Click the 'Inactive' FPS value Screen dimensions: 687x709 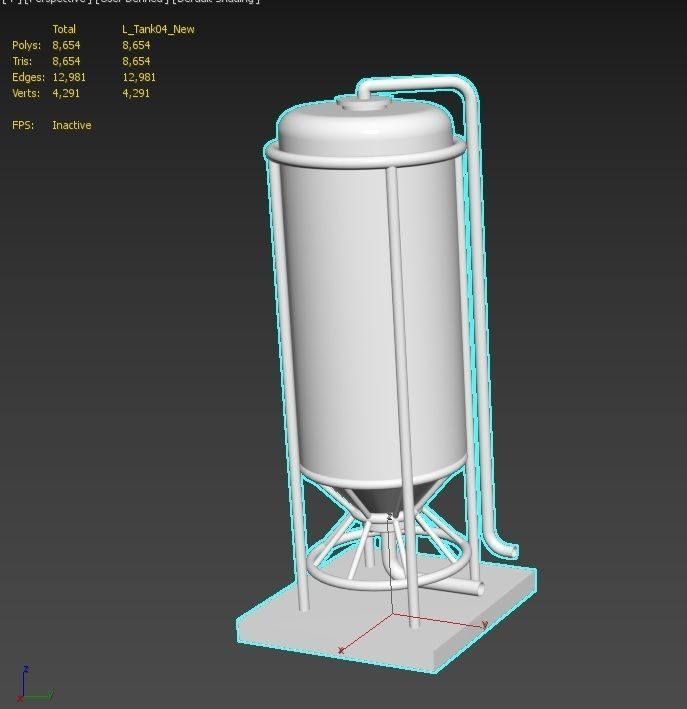[71, 125]
